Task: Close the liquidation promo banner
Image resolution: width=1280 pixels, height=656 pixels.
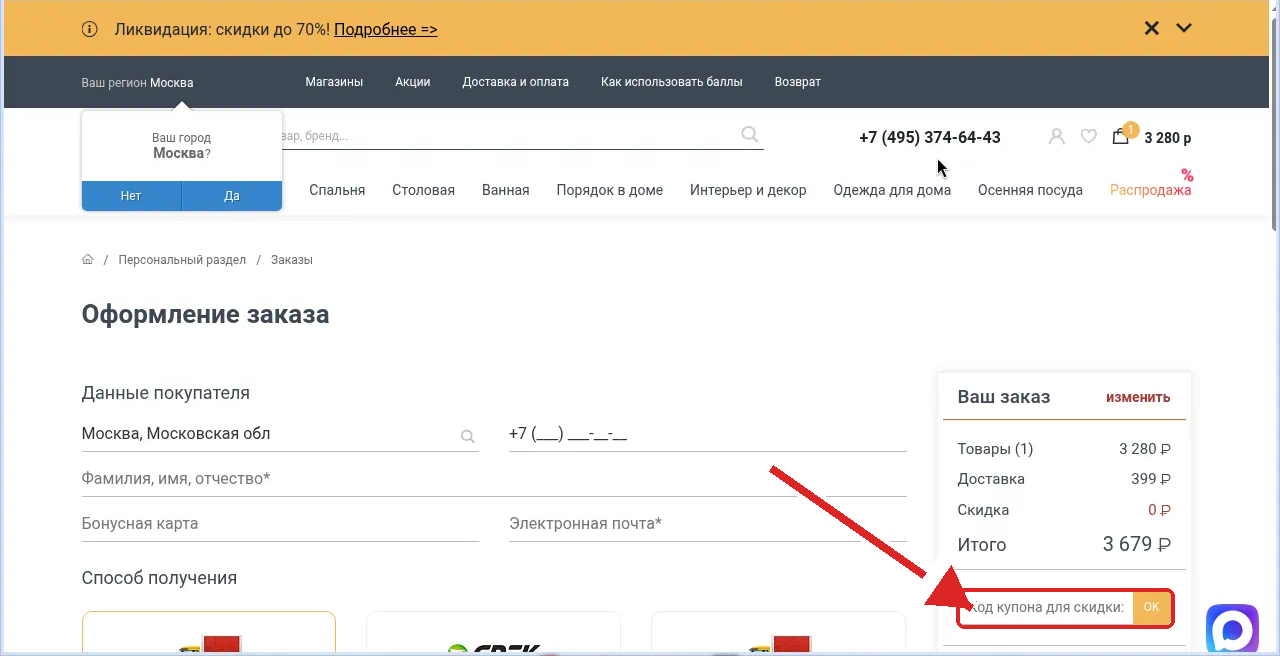Action: [x=1152, y=28]
